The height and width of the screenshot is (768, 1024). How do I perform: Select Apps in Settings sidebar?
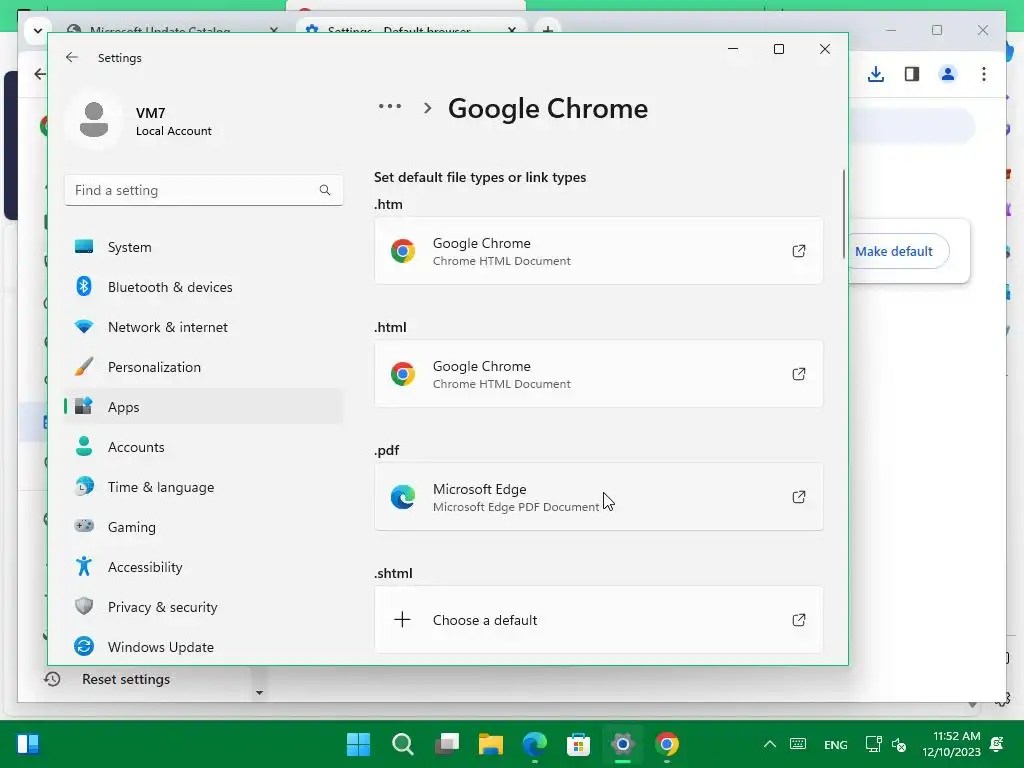[x=204, y=407]
